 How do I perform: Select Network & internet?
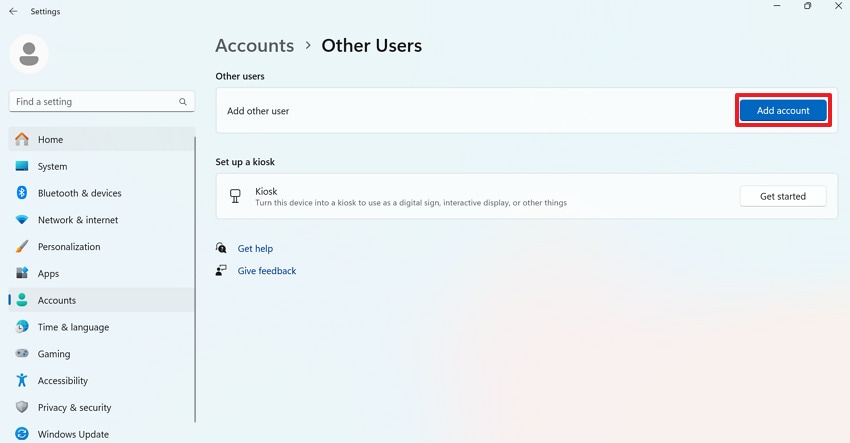coord(101,220)
